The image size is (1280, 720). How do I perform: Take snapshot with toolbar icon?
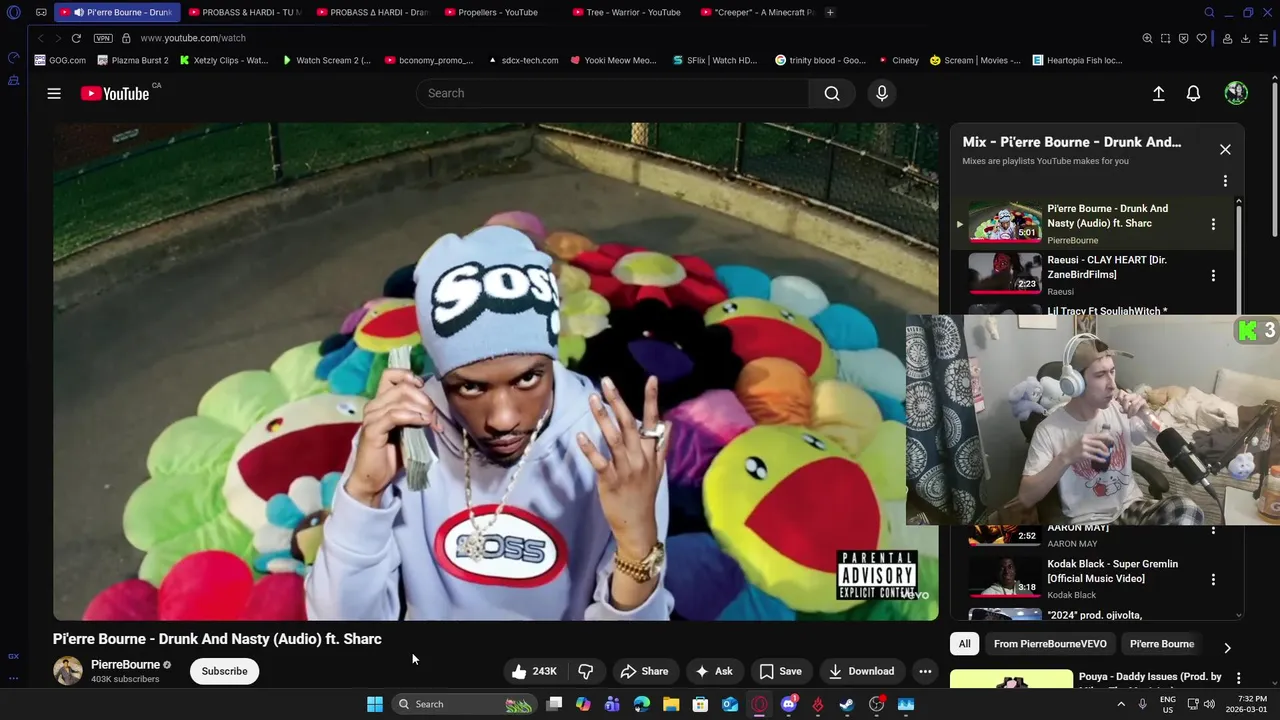(1165, 38)
